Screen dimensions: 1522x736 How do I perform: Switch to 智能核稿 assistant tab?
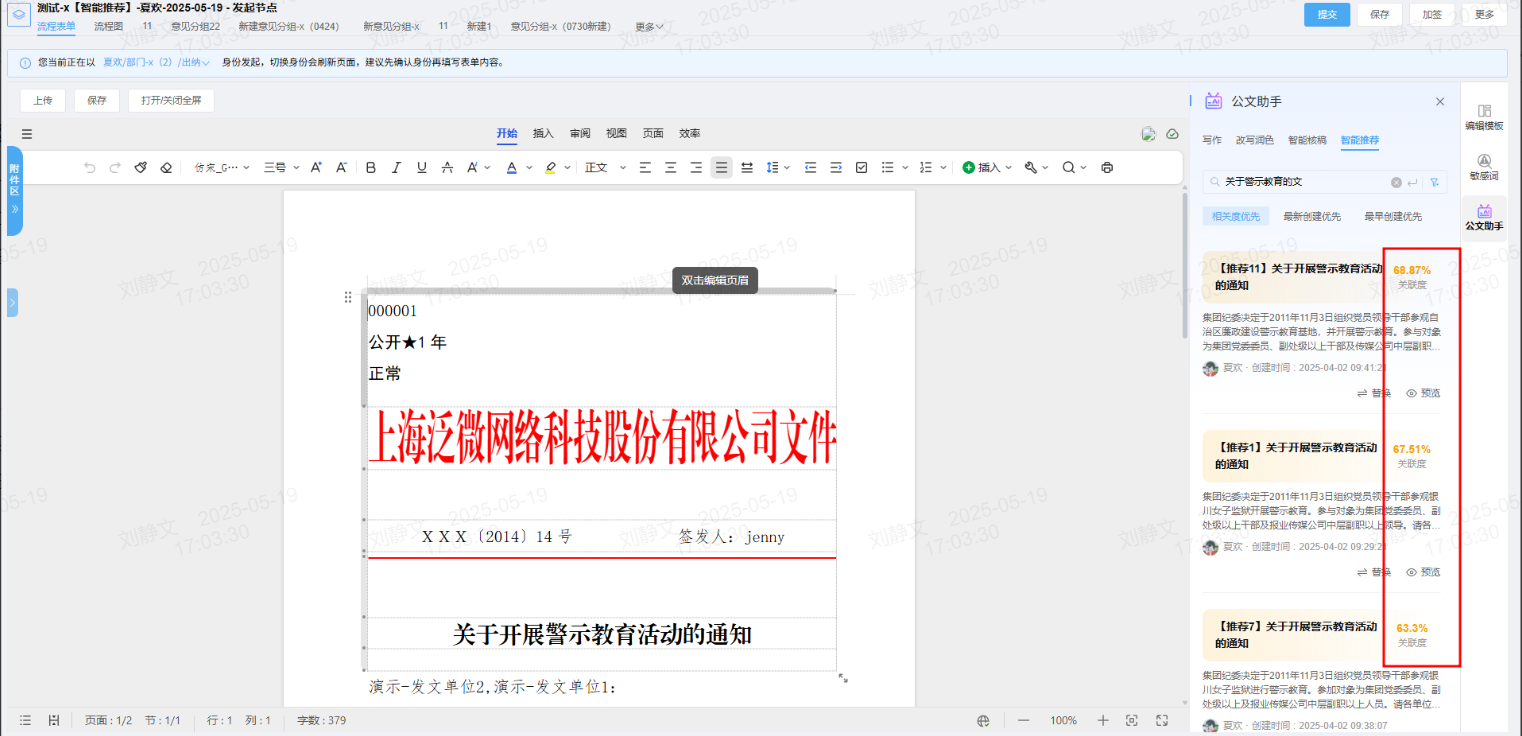coord(1307,140)
